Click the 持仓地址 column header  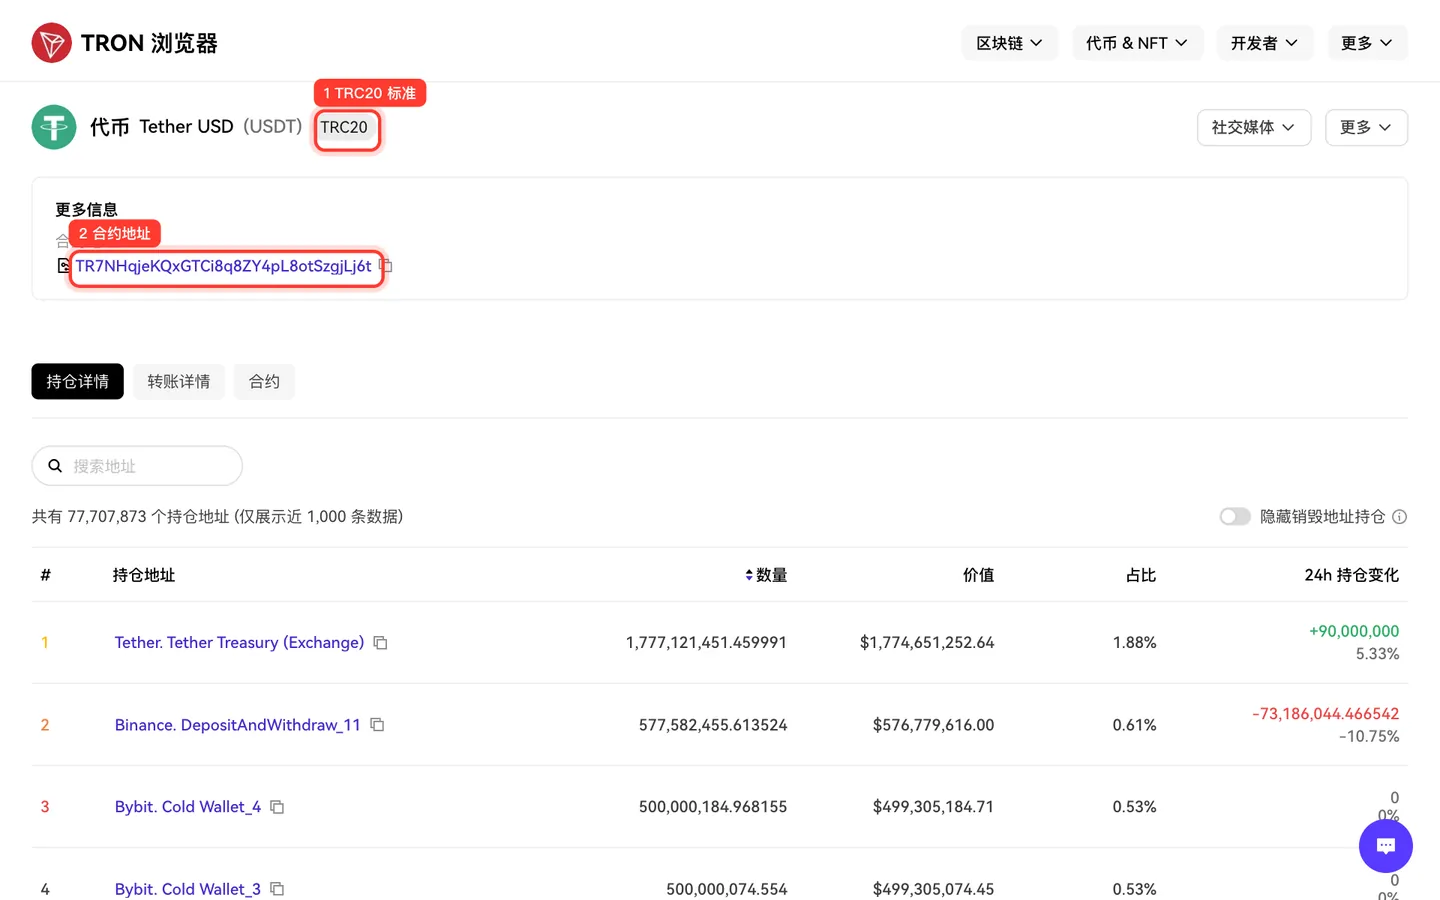144,575
